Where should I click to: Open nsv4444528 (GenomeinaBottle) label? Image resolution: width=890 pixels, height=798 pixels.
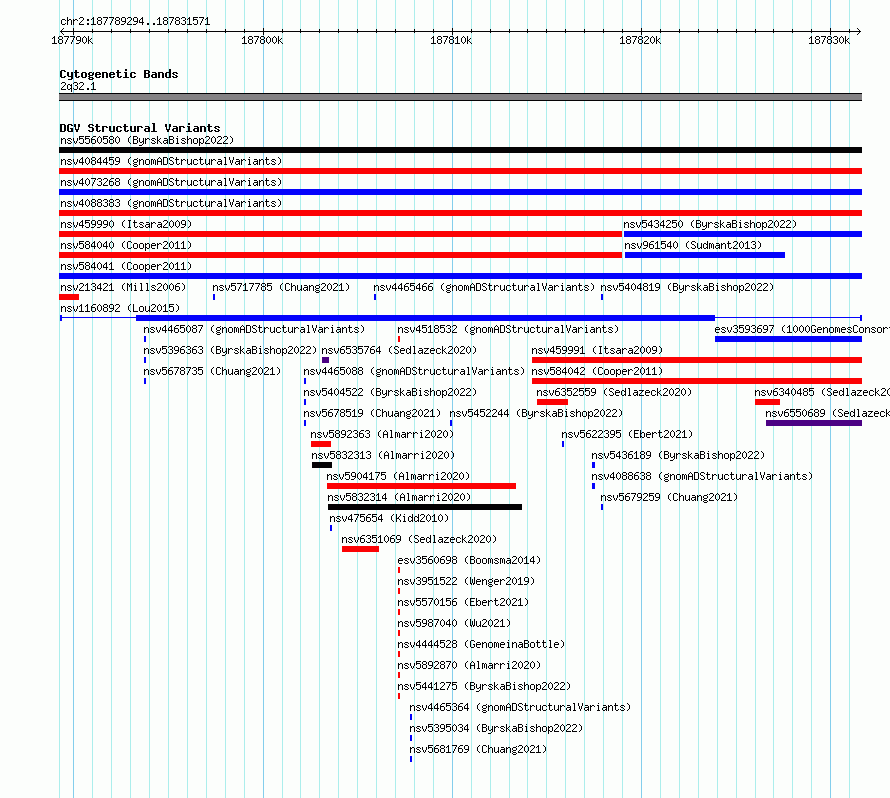pos(481,644)
